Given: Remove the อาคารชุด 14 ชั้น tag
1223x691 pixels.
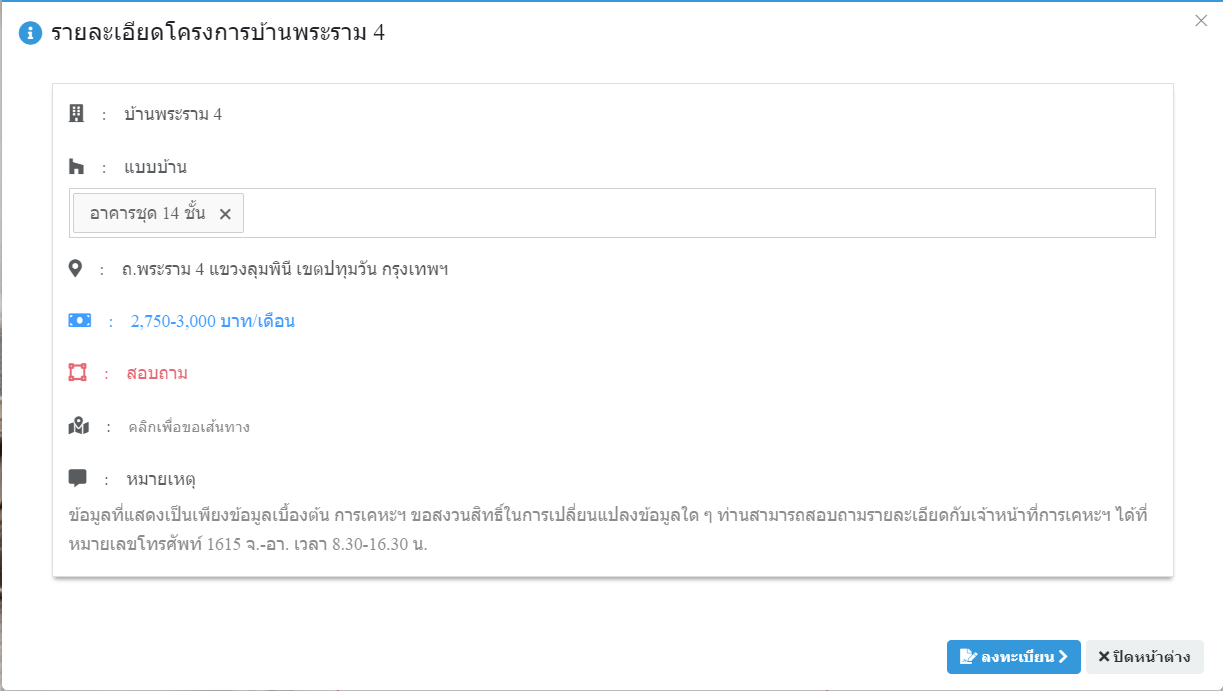Looking at the screenshot, I should click(225, 214).
